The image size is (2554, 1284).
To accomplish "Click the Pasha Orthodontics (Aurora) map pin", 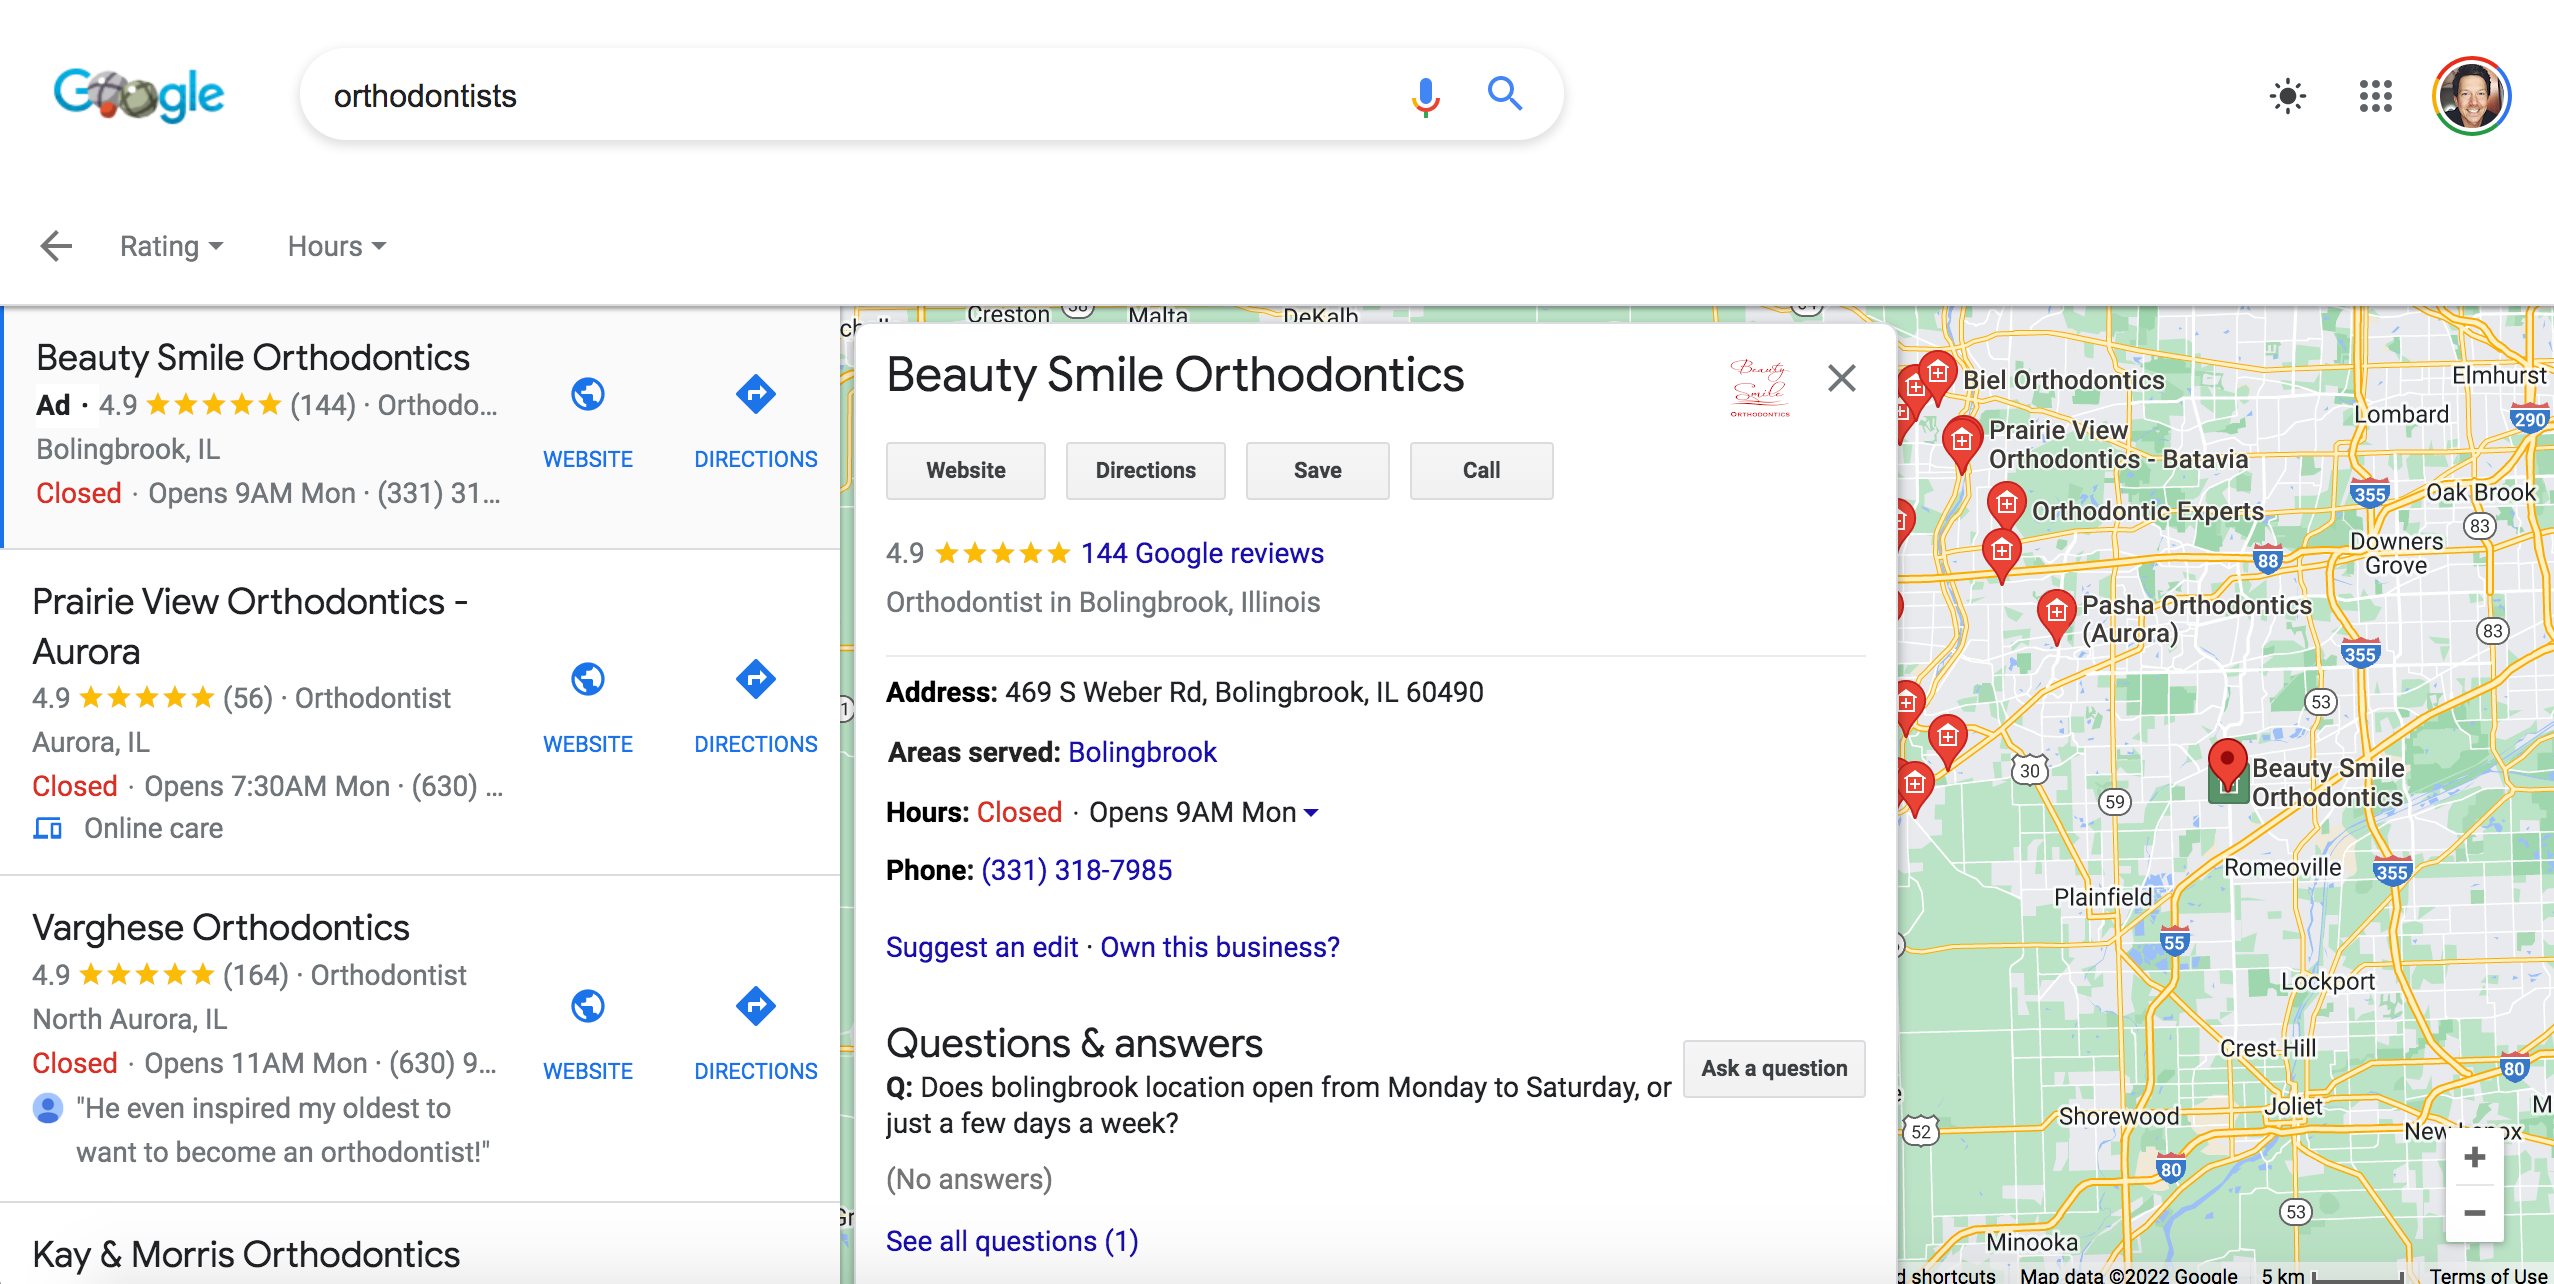I will [x=2056, y=616].
